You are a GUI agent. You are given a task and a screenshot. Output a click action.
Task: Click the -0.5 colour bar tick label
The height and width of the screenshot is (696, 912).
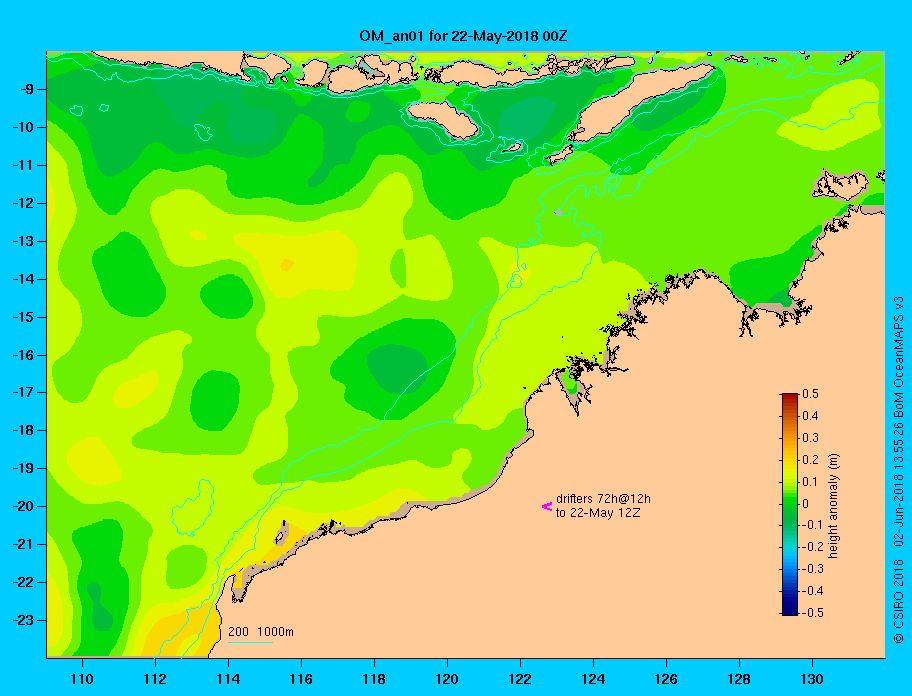(x=813, y=613)
